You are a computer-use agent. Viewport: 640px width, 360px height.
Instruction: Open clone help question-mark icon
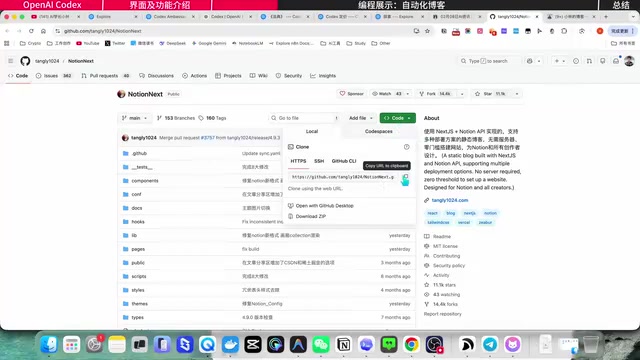point(407,147)
